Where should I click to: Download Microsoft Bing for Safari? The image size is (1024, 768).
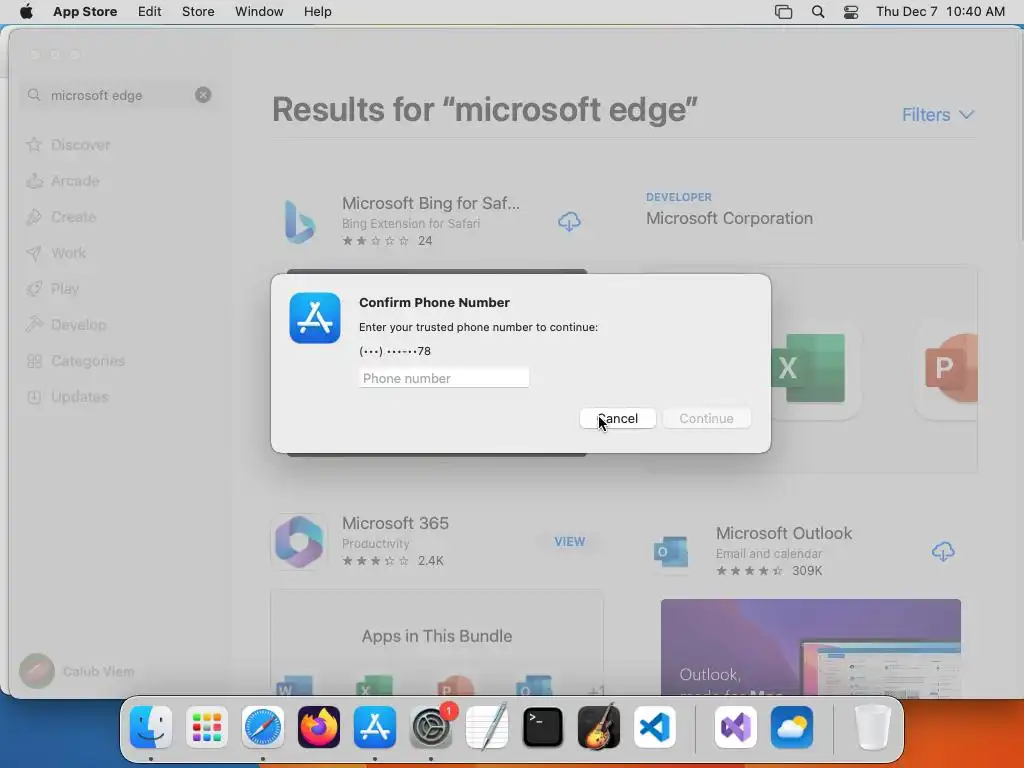click(569, 221)
